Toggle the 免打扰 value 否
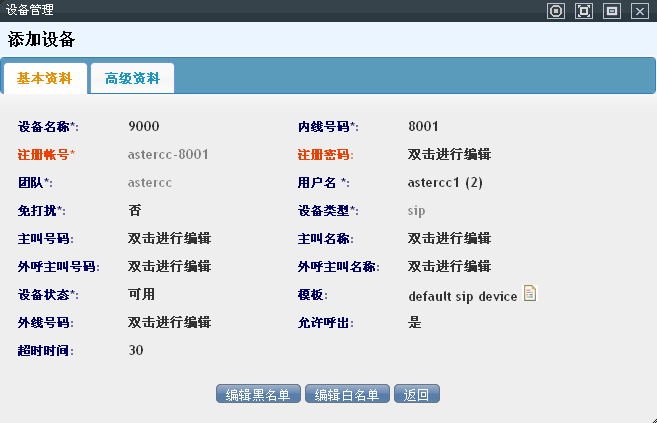Viewport: 657px width, 423px height. pos(135,211)
